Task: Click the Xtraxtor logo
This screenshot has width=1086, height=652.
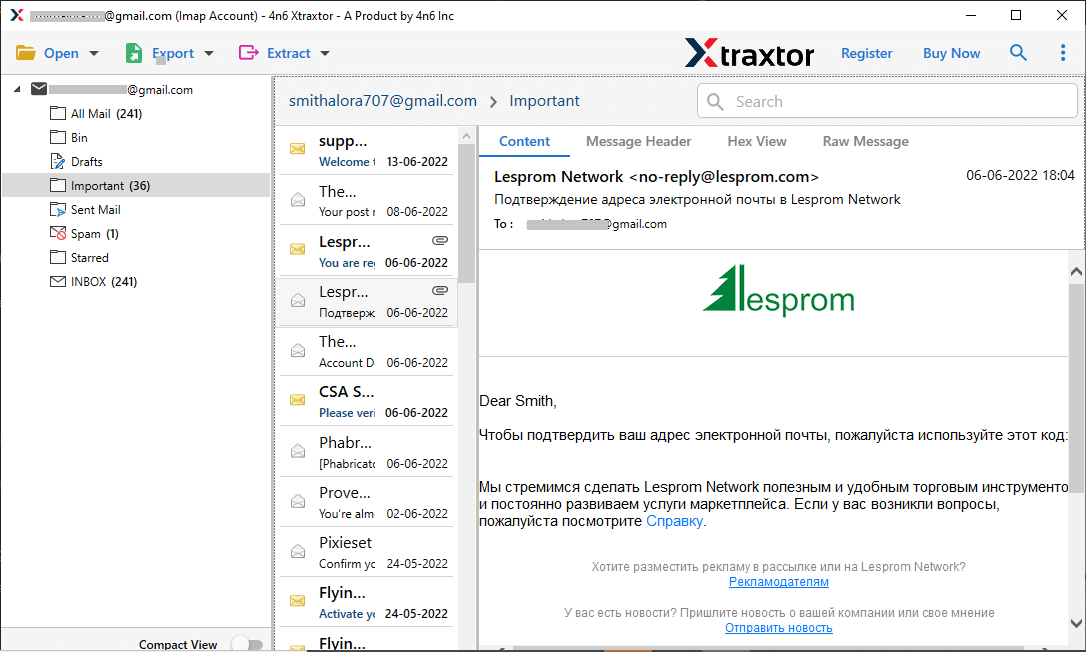Action: [749, 53]
